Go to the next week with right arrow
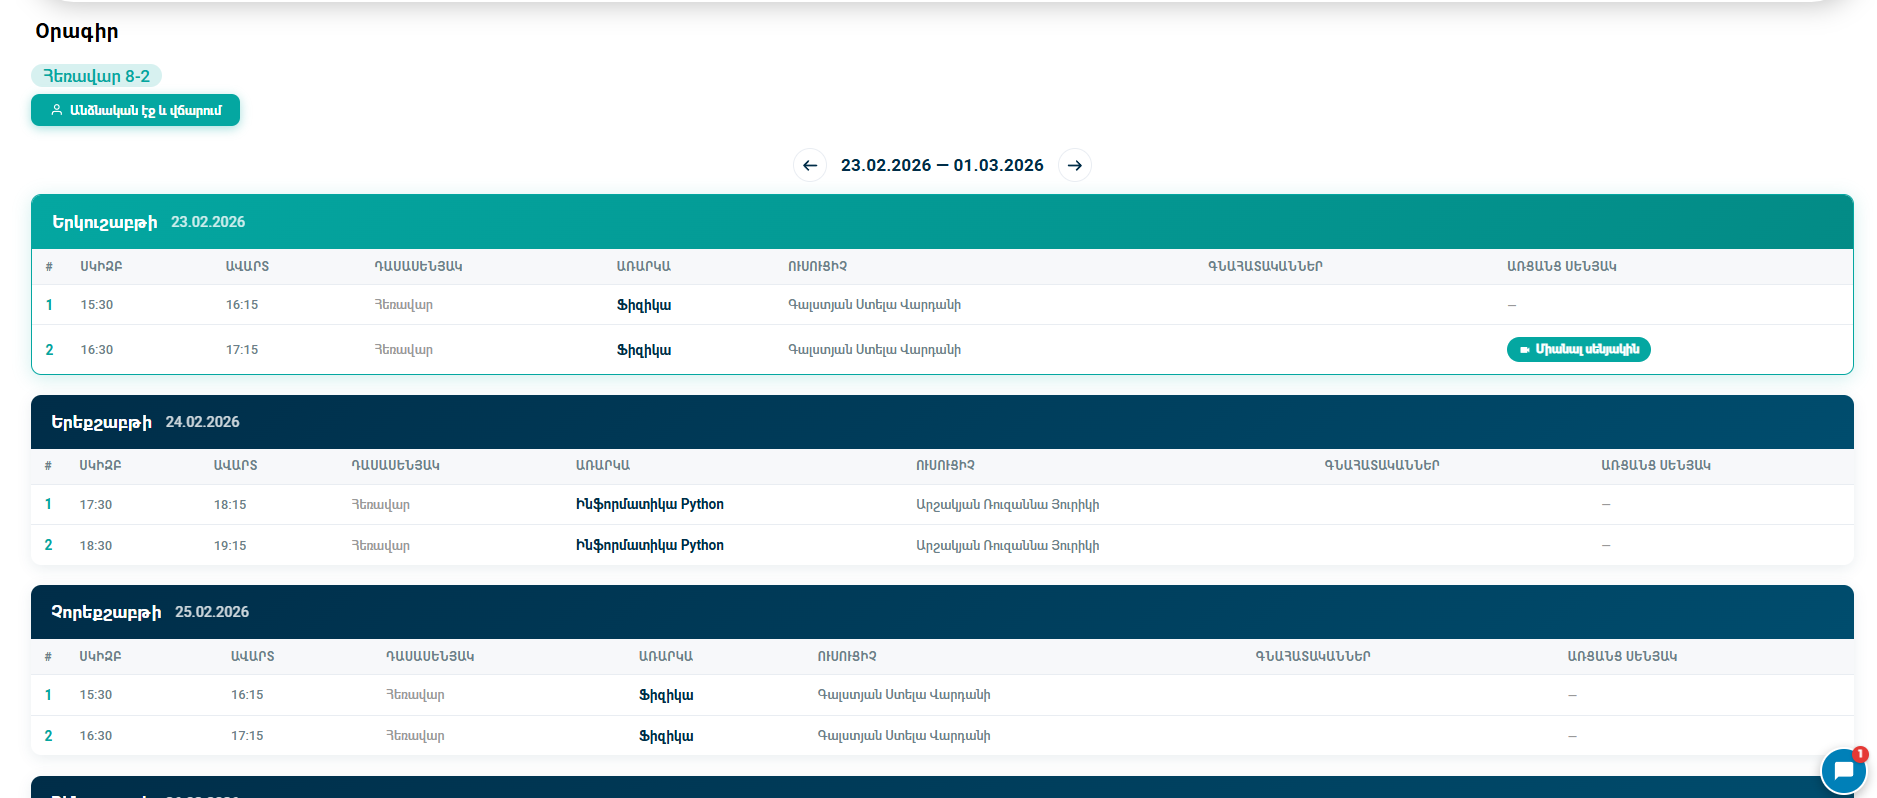1877x798 pixels. click(x=1075, y=165)
